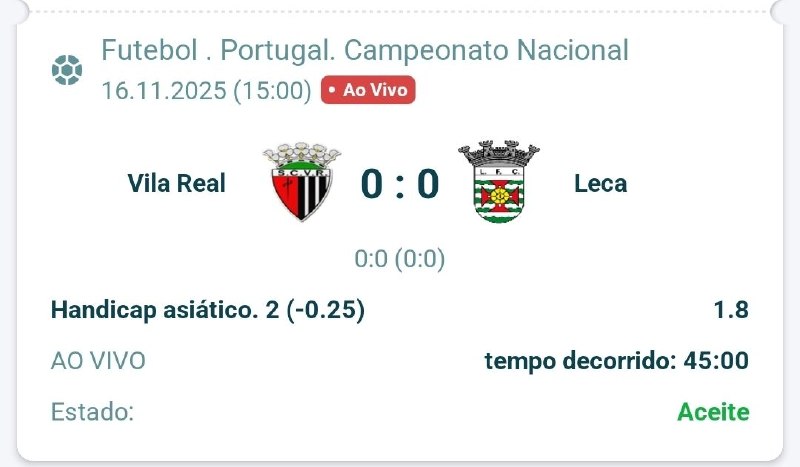Click the 1.8 odds value

coord(732,309)
